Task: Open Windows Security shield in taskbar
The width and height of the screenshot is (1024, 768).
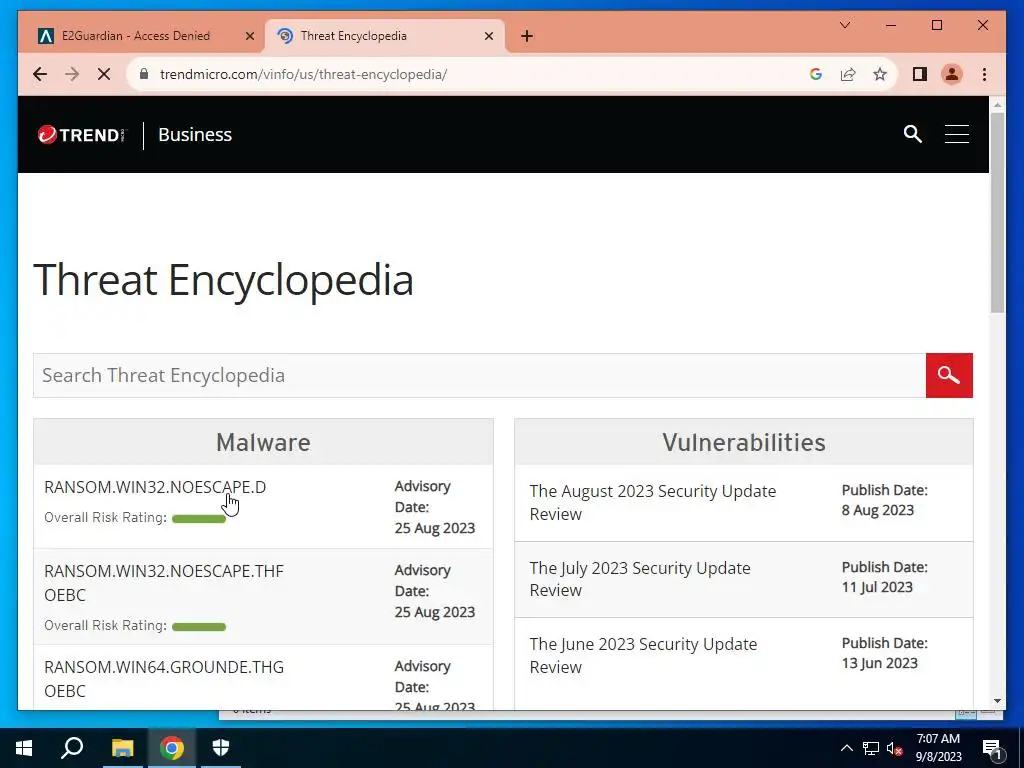Action: (x=221, y=748)
